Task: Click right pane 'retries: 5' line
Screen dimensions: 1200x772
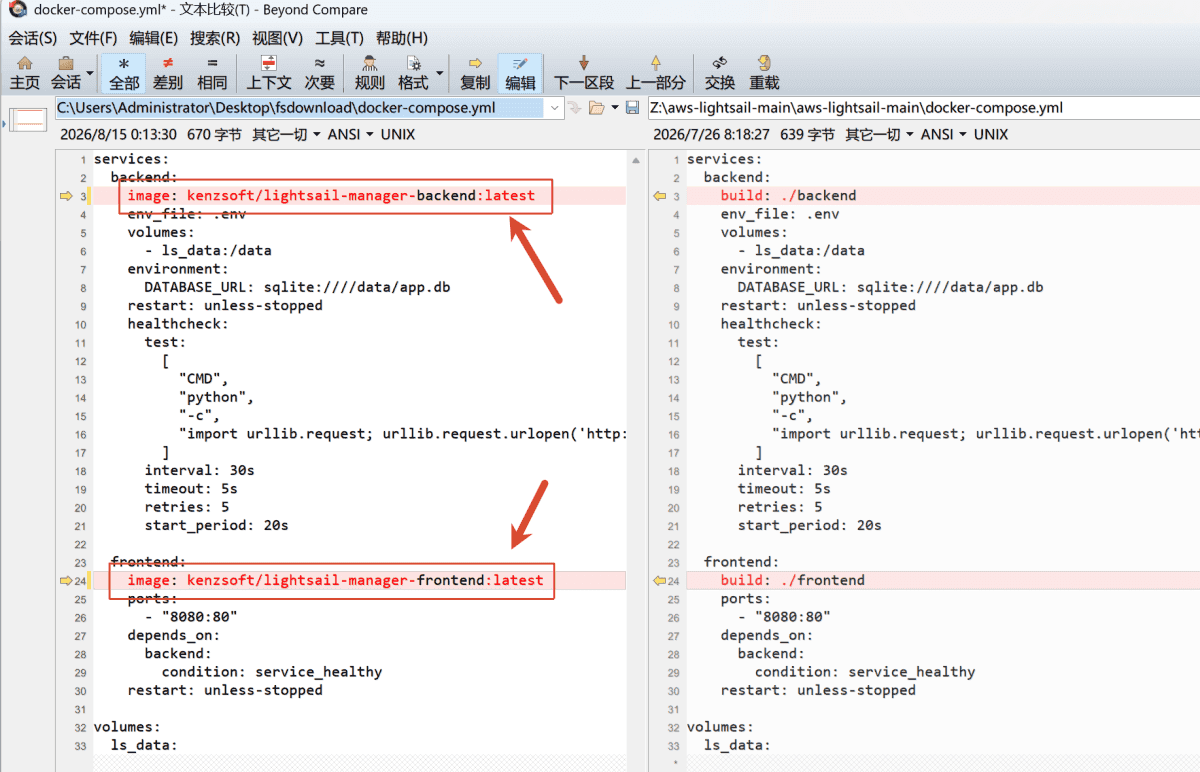Action: pyautogui.click(x=780, y=507)
